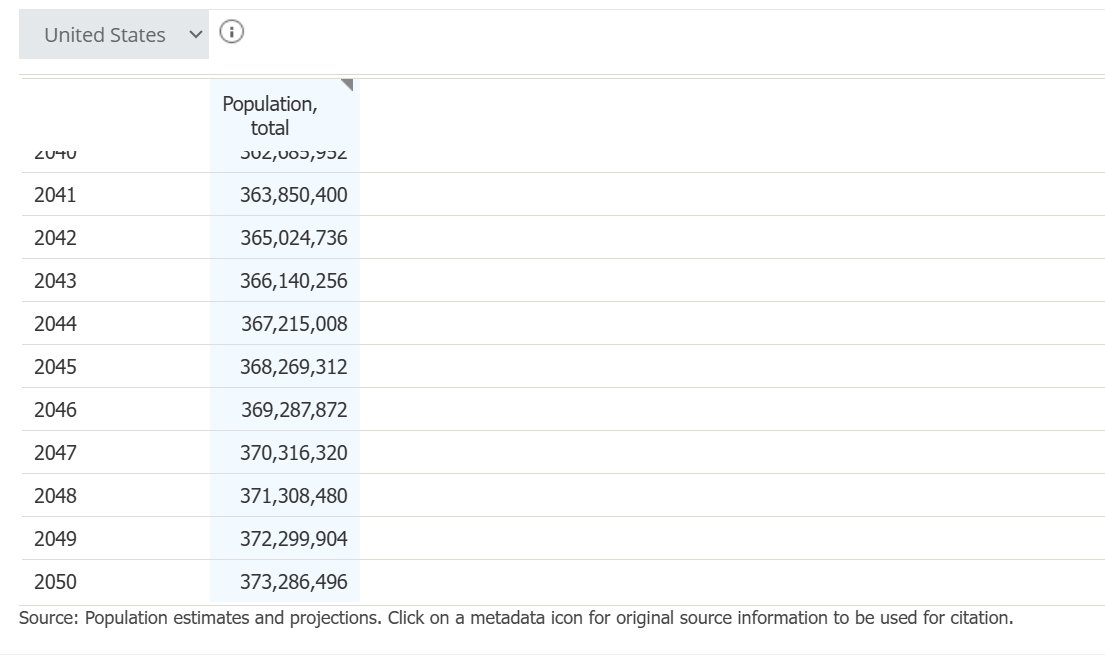Select the 2041 row label
This screenshot has width=1105, height=661.
click(x=55, y=194)
